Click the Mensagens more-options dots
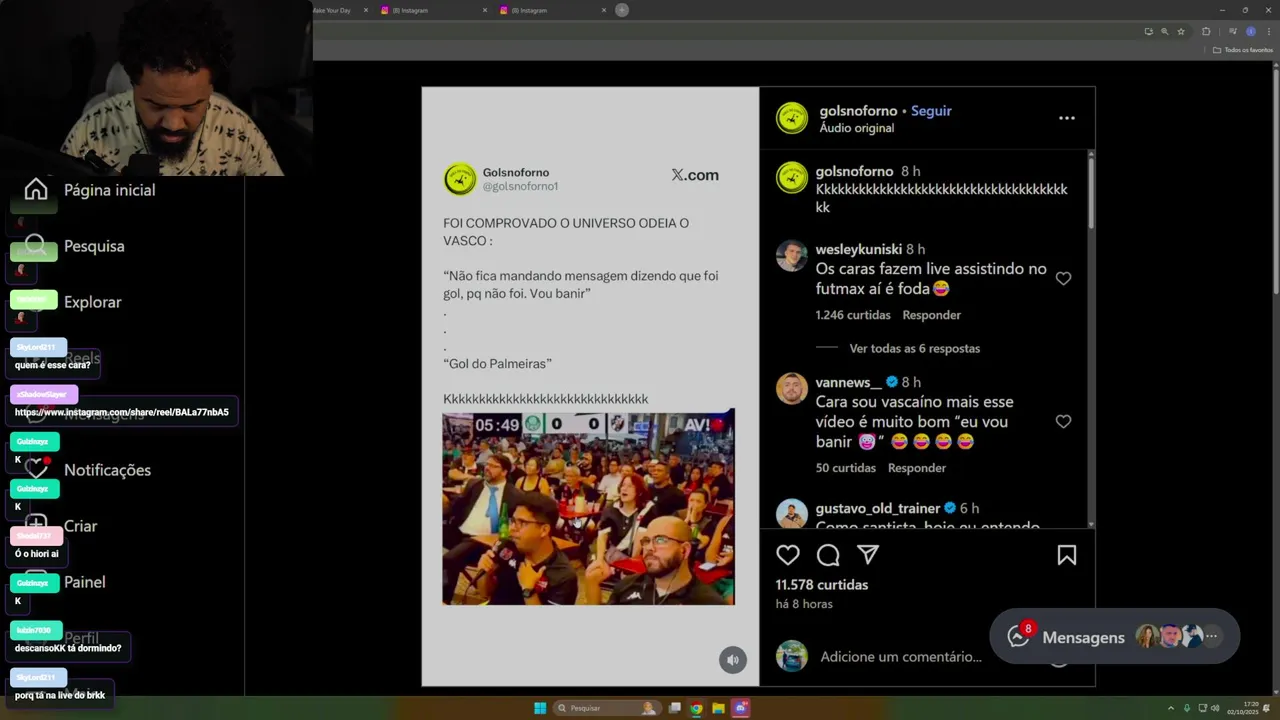The width and height of the screenshot is (1280, 720). coord(1211,636)
